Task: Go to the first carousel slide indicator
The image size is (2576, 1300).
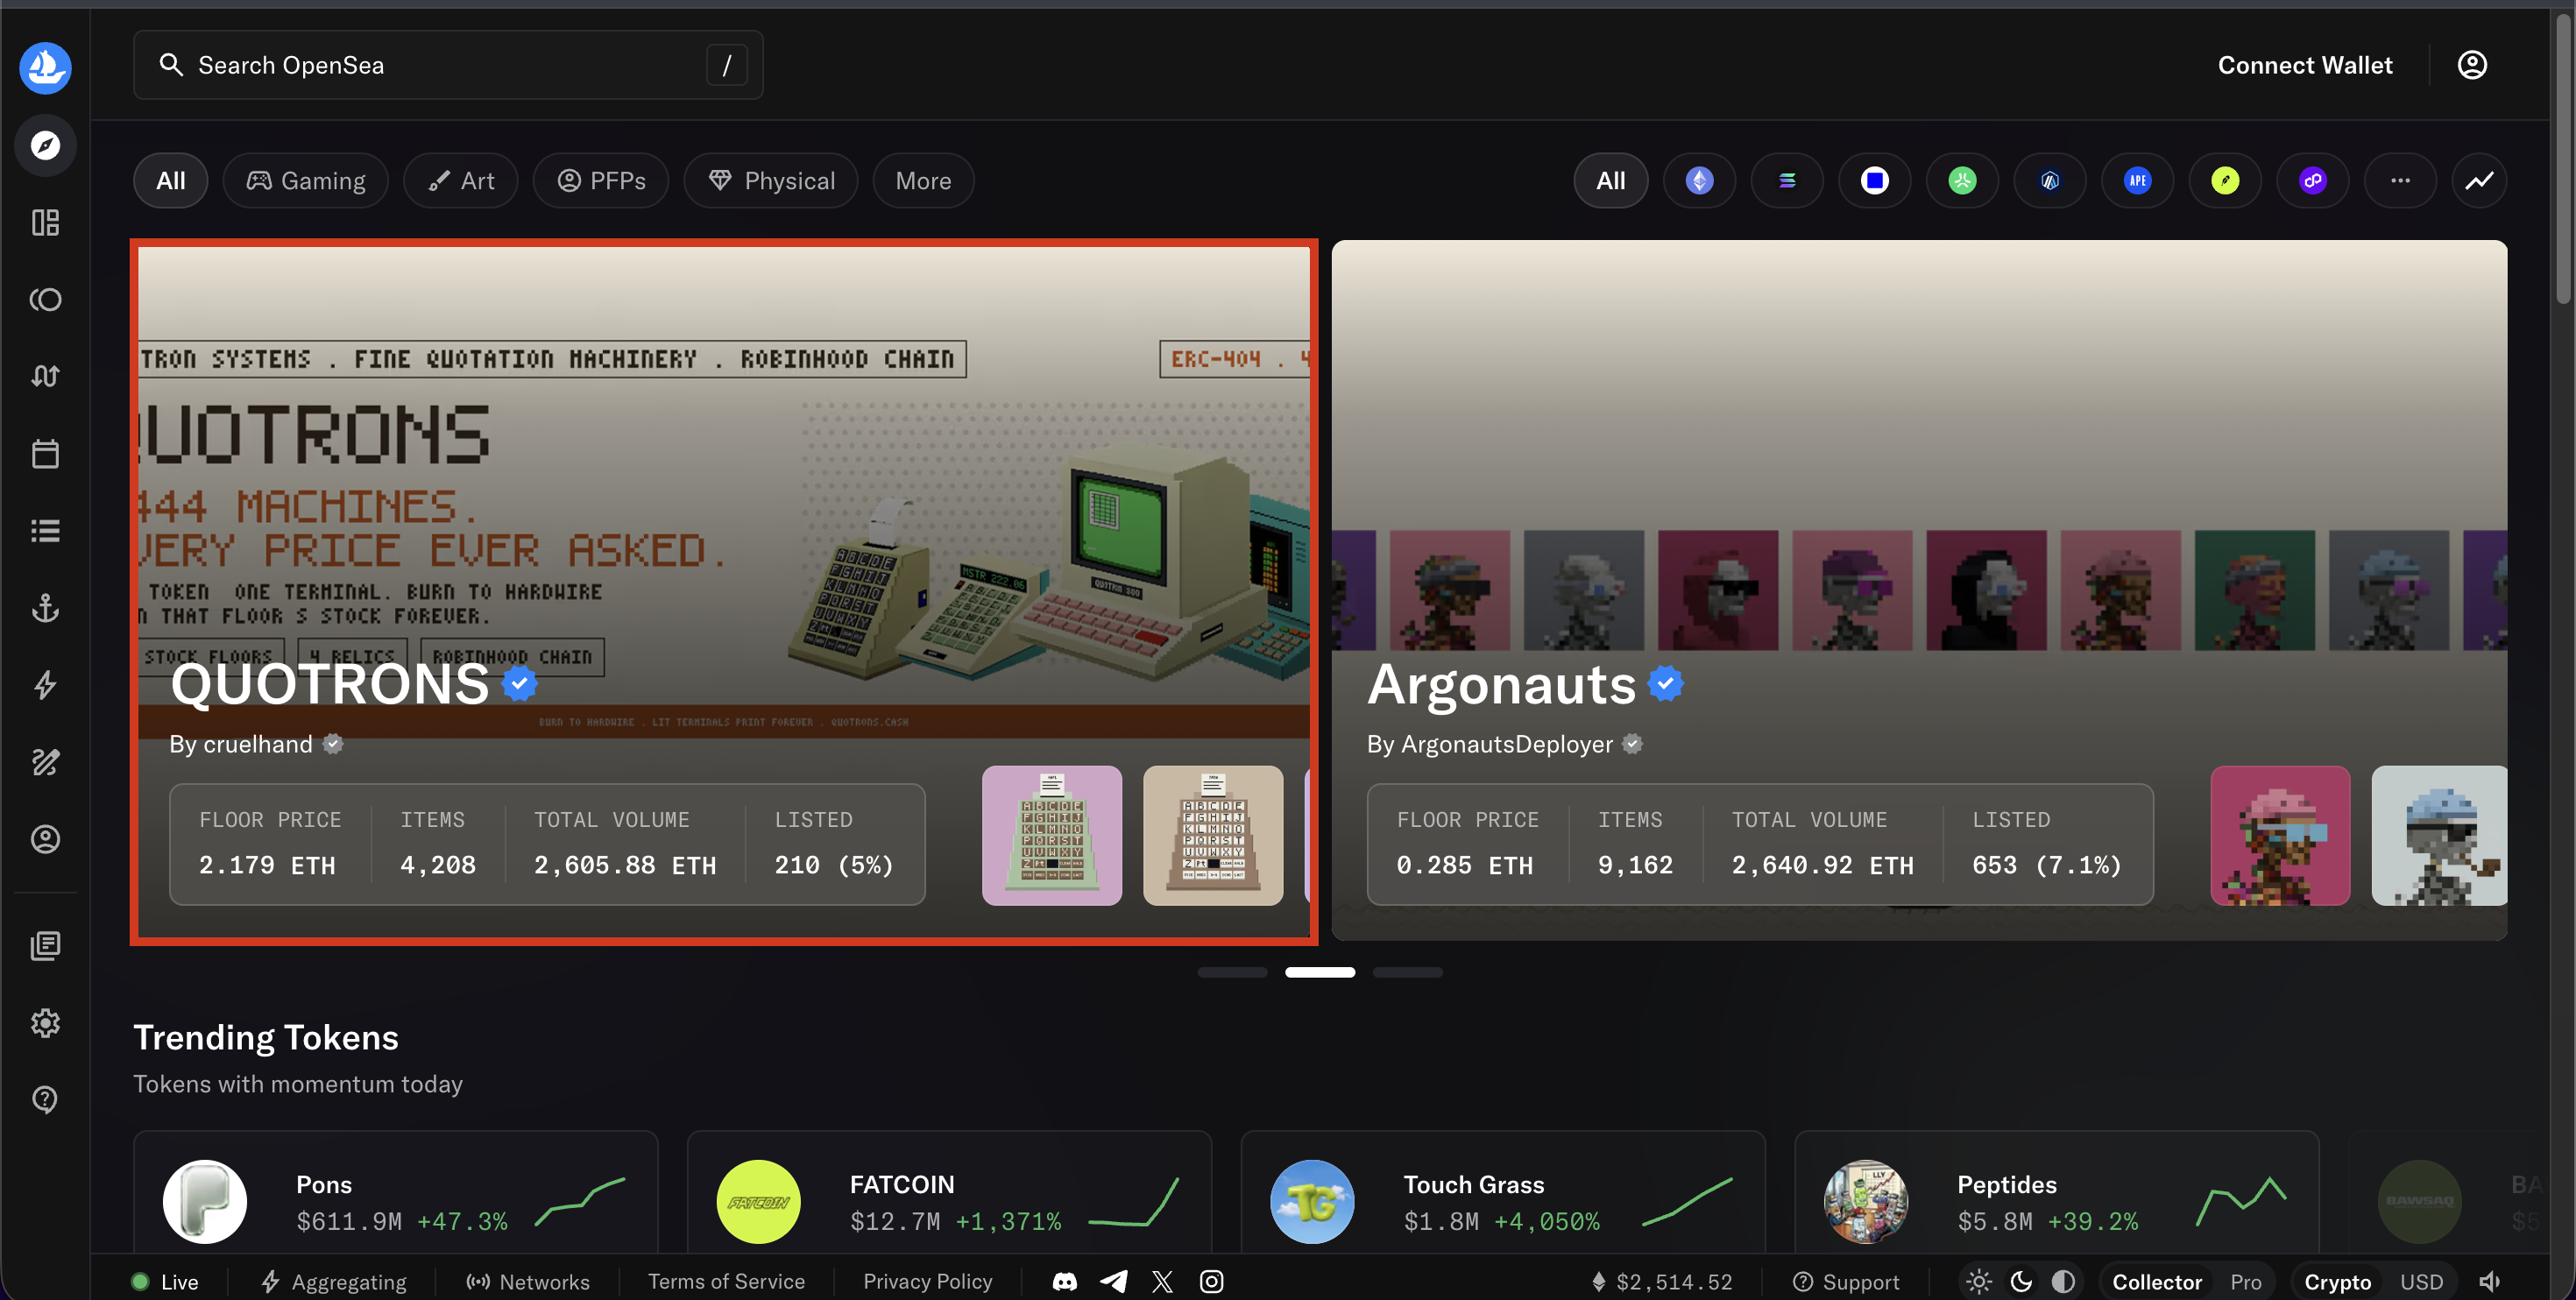Action: click(x=1232, y=972)
